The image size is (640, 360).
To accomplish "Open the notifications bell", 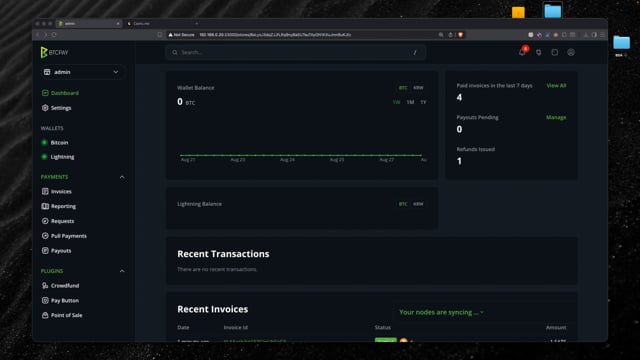I will pyautogui.click(x=522, y=52).
